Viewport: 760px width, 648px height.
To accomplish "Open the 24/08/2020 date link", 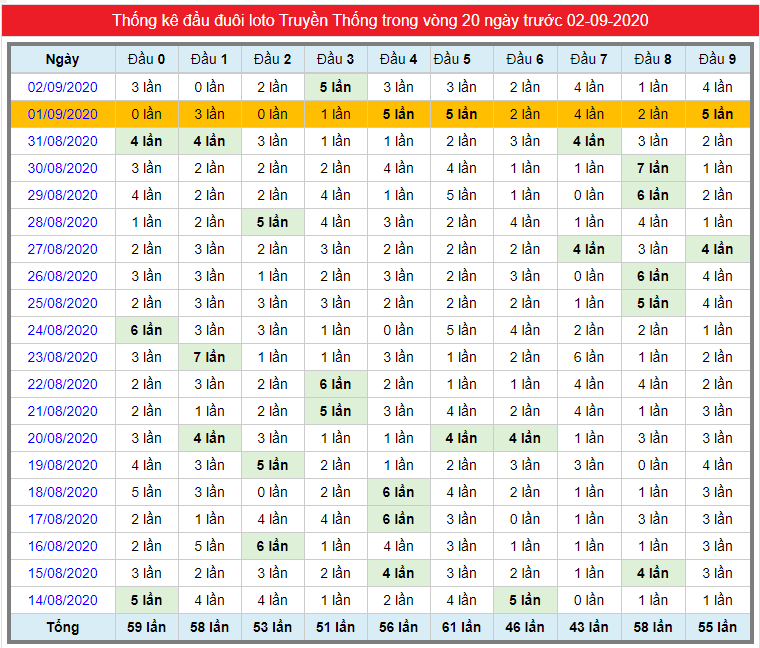I will (63, 330).
